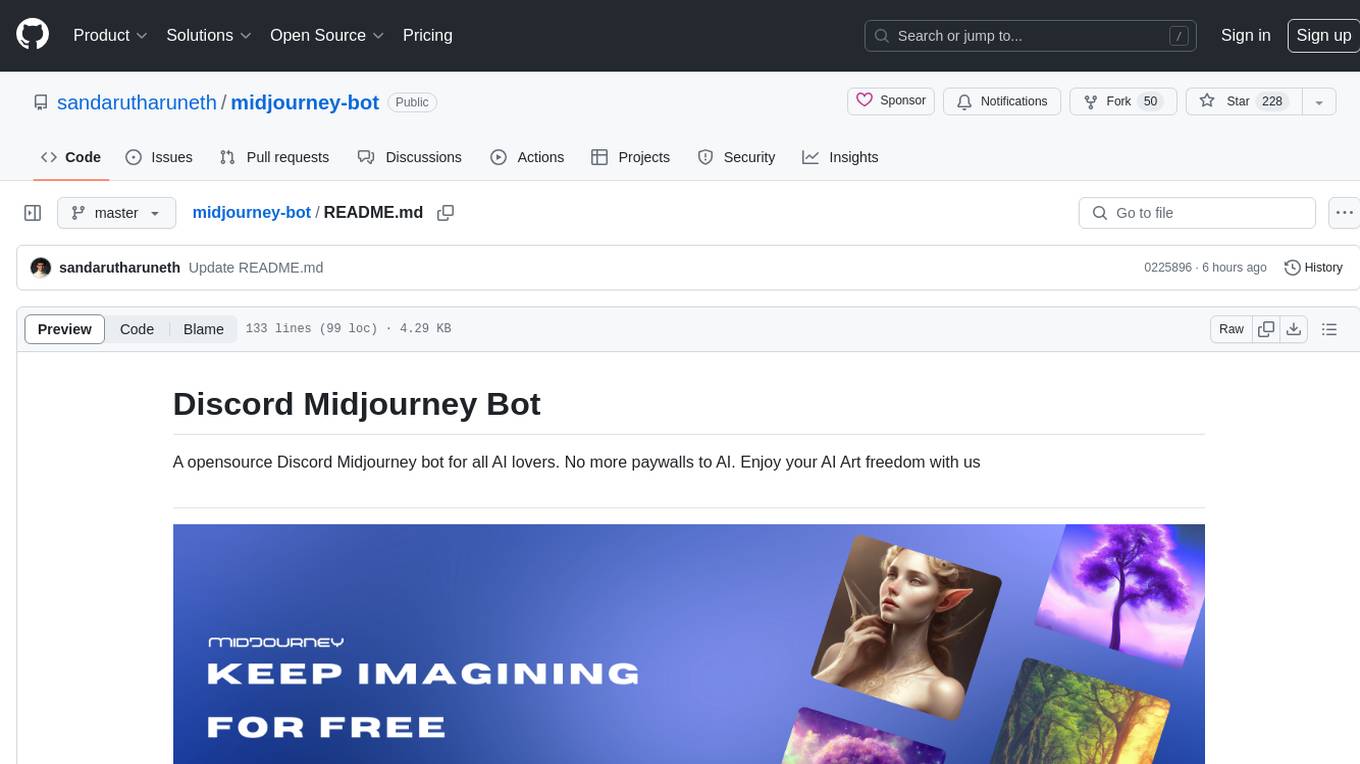Click the fork count 50

[1150, 101]
